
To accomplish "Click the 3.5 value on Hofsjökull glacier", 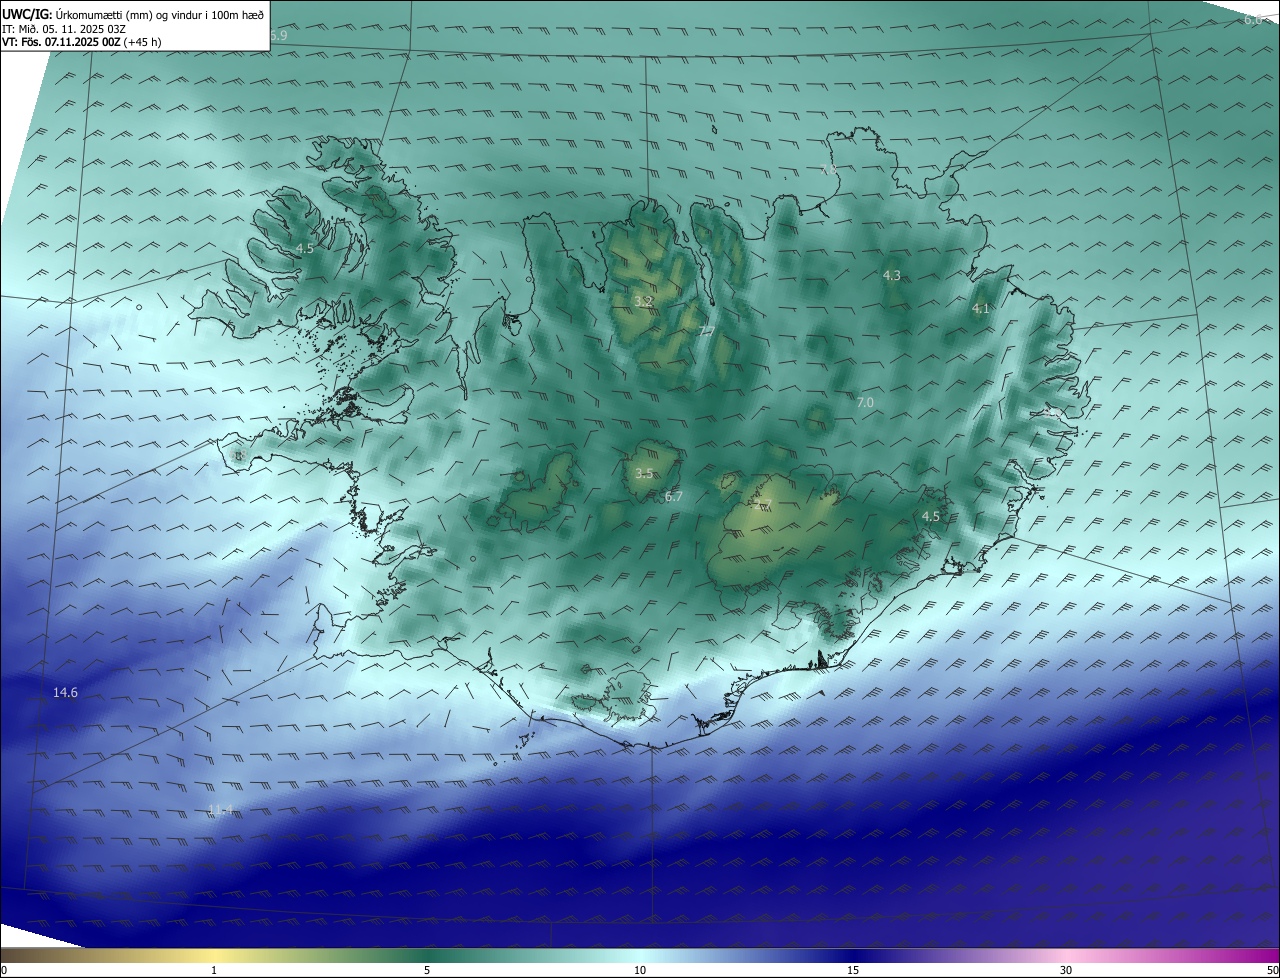I will [x=644, y=474].
